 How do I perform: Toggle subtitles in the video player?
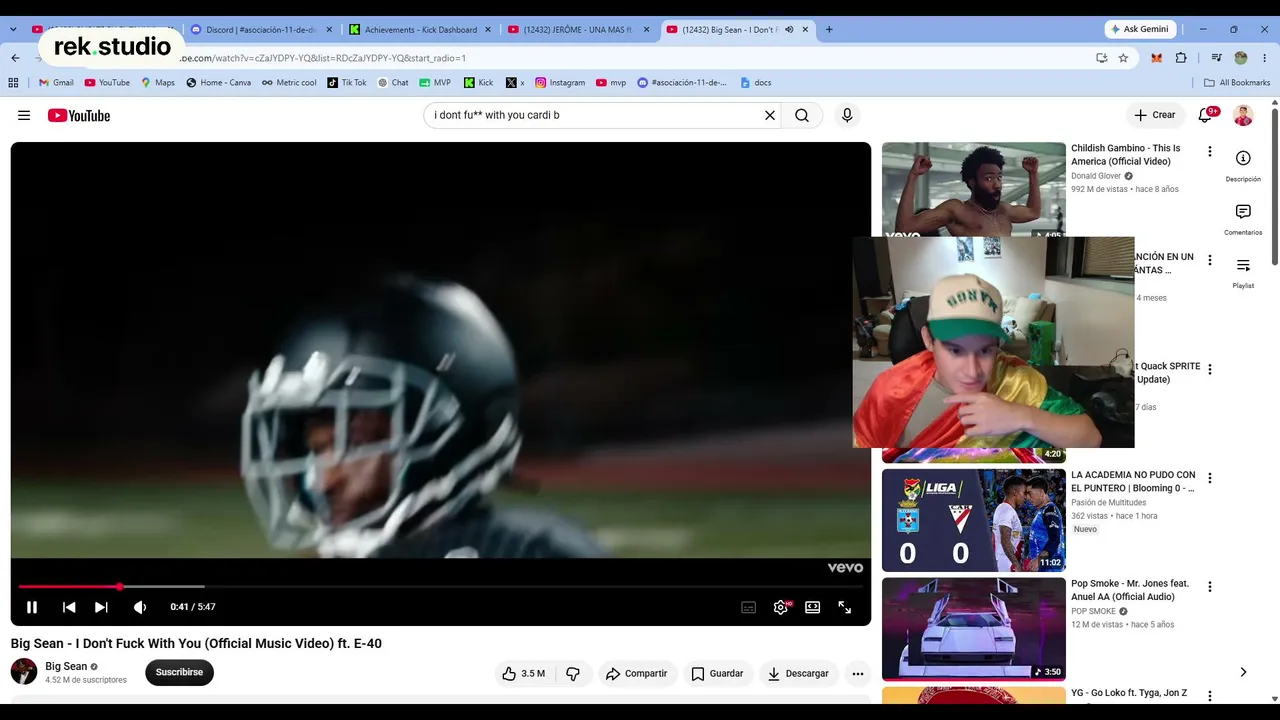click(748, 607)
